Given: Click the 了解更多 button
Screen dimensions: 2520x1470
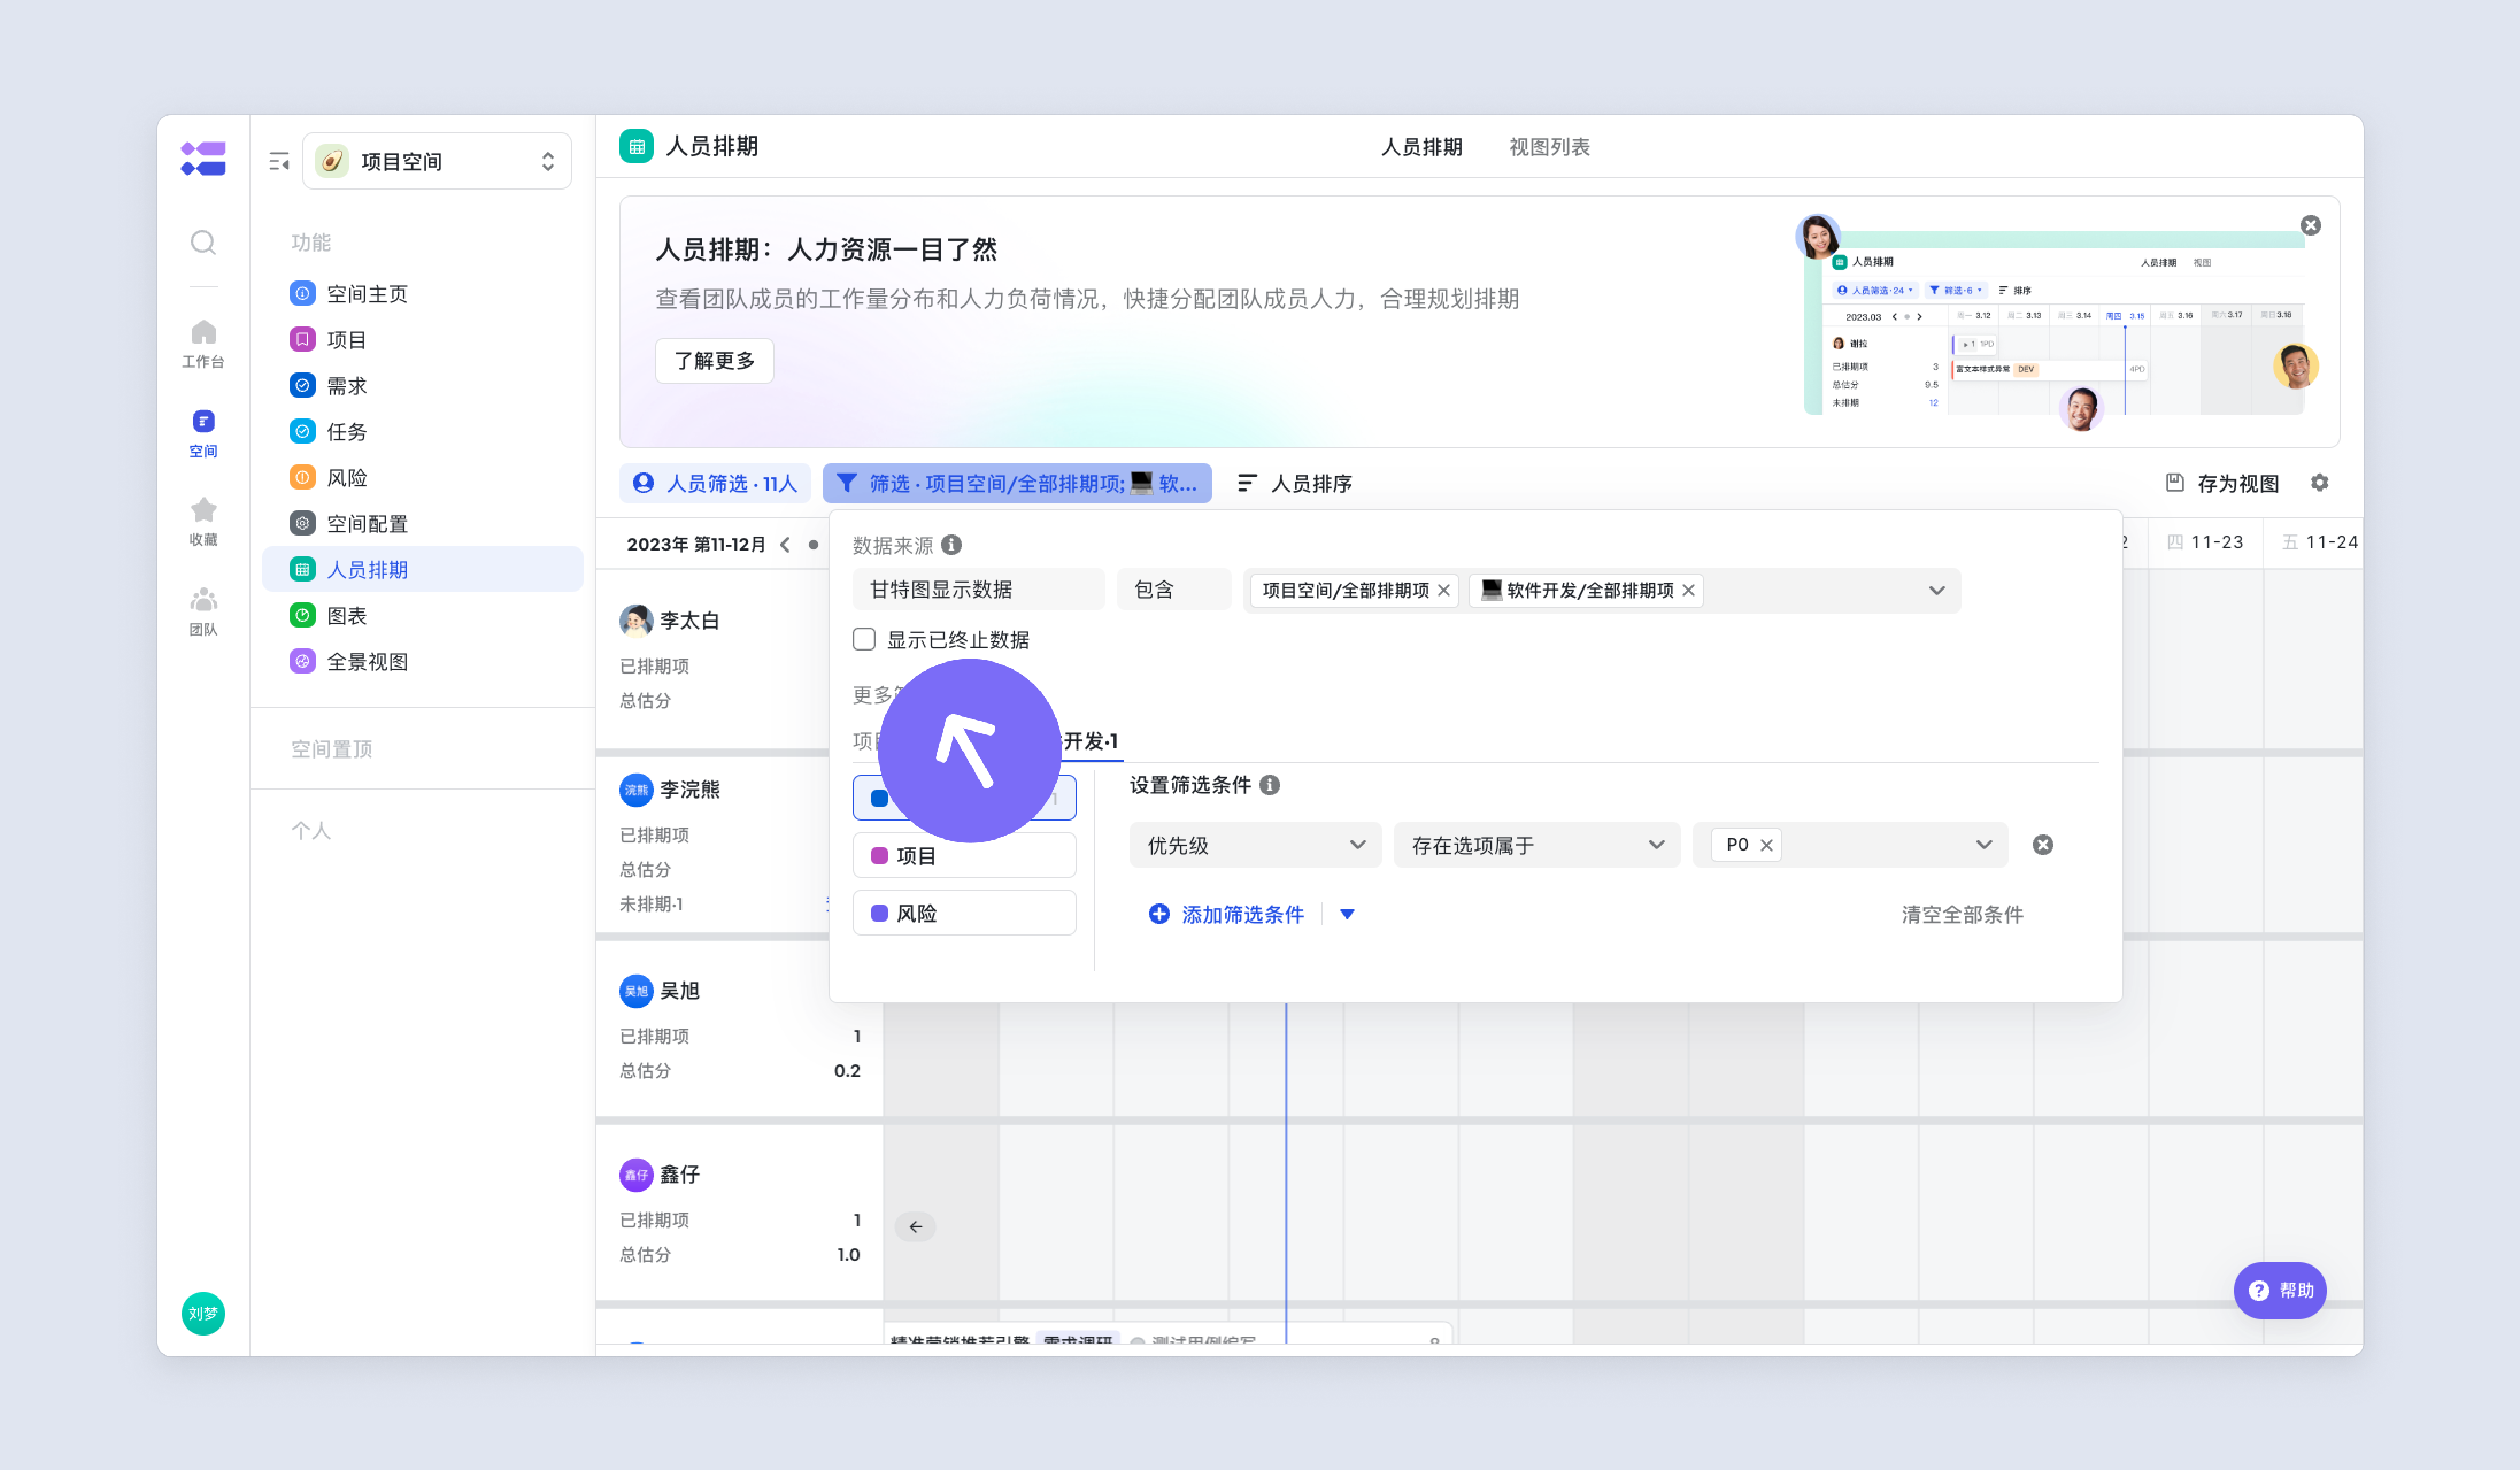Looking at the screenshot, I should [x=714, y=360].
